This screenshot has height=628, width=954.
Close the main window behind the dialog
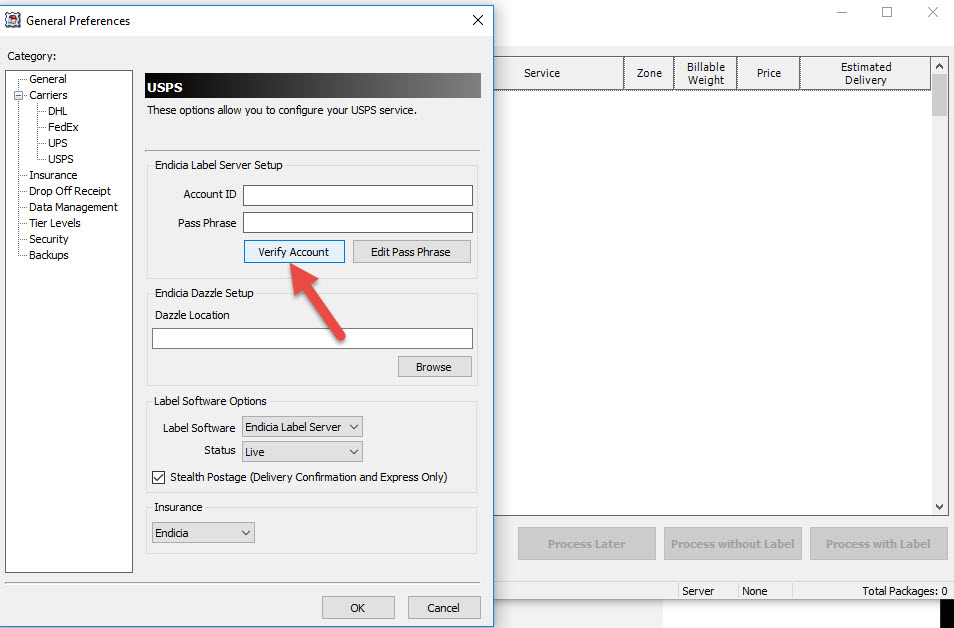pyautogui.click(x=933, y=12)
